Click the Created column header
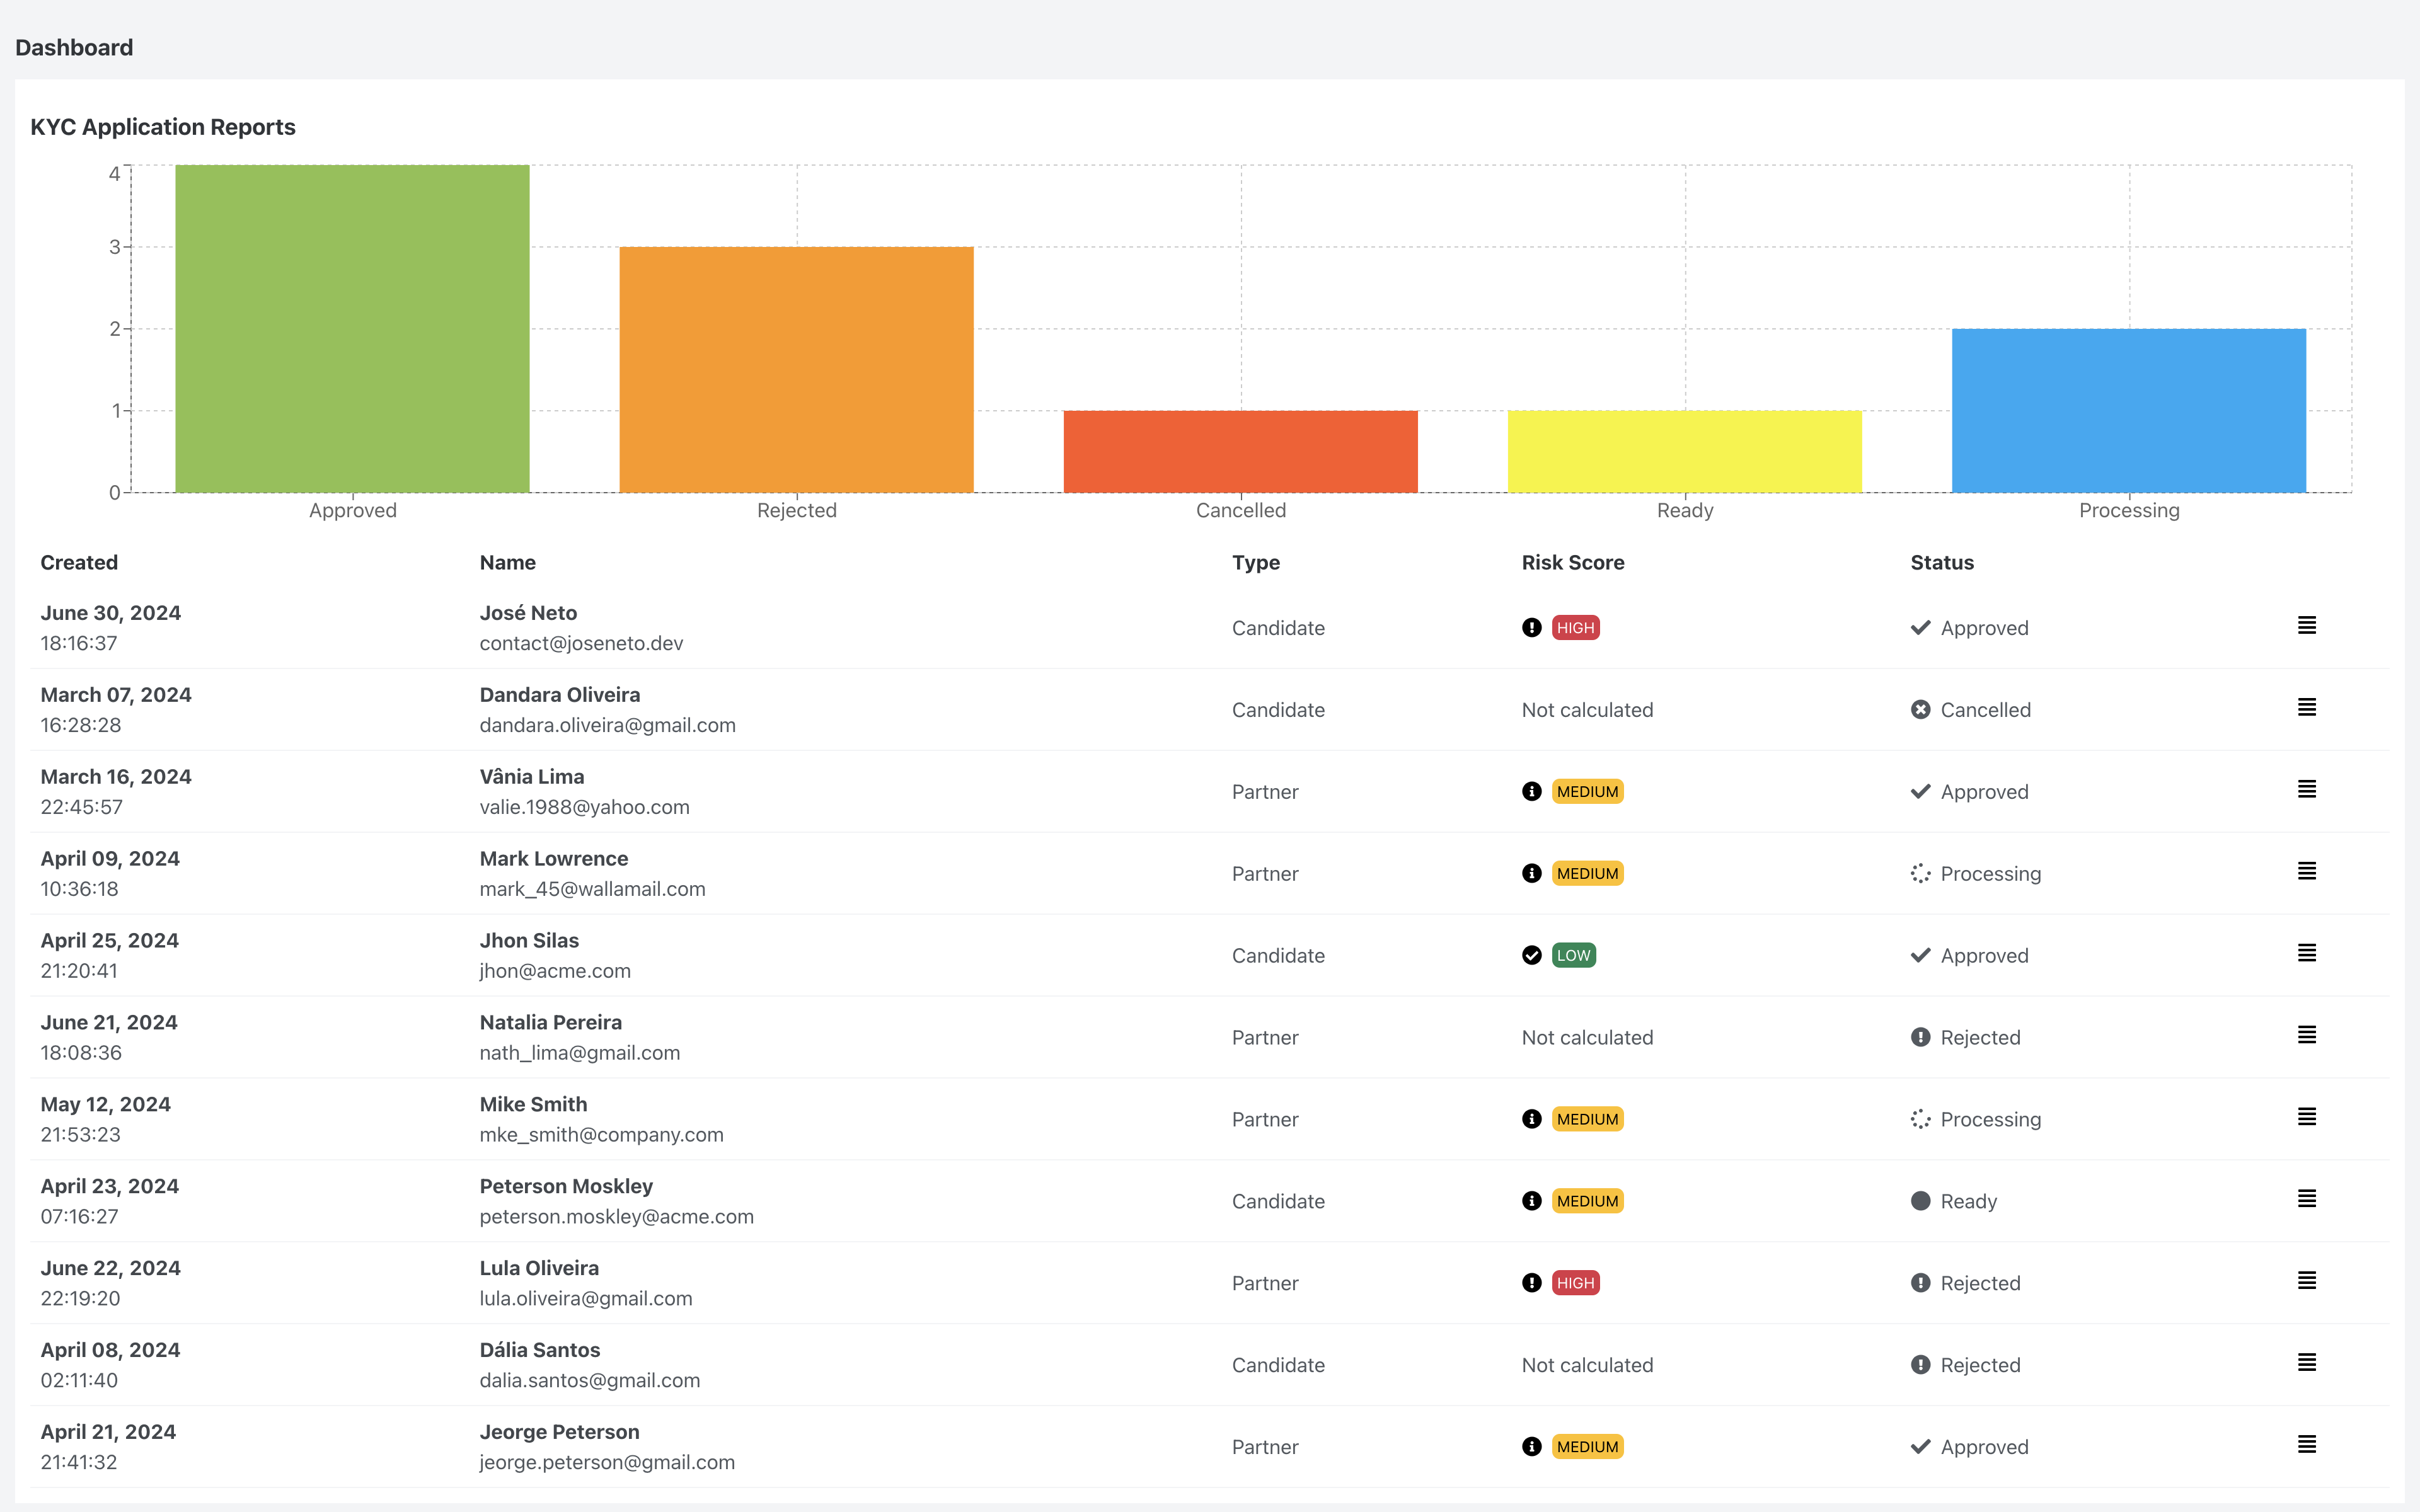Screen dimensions: 2420x1512 (x=79, y=563)
